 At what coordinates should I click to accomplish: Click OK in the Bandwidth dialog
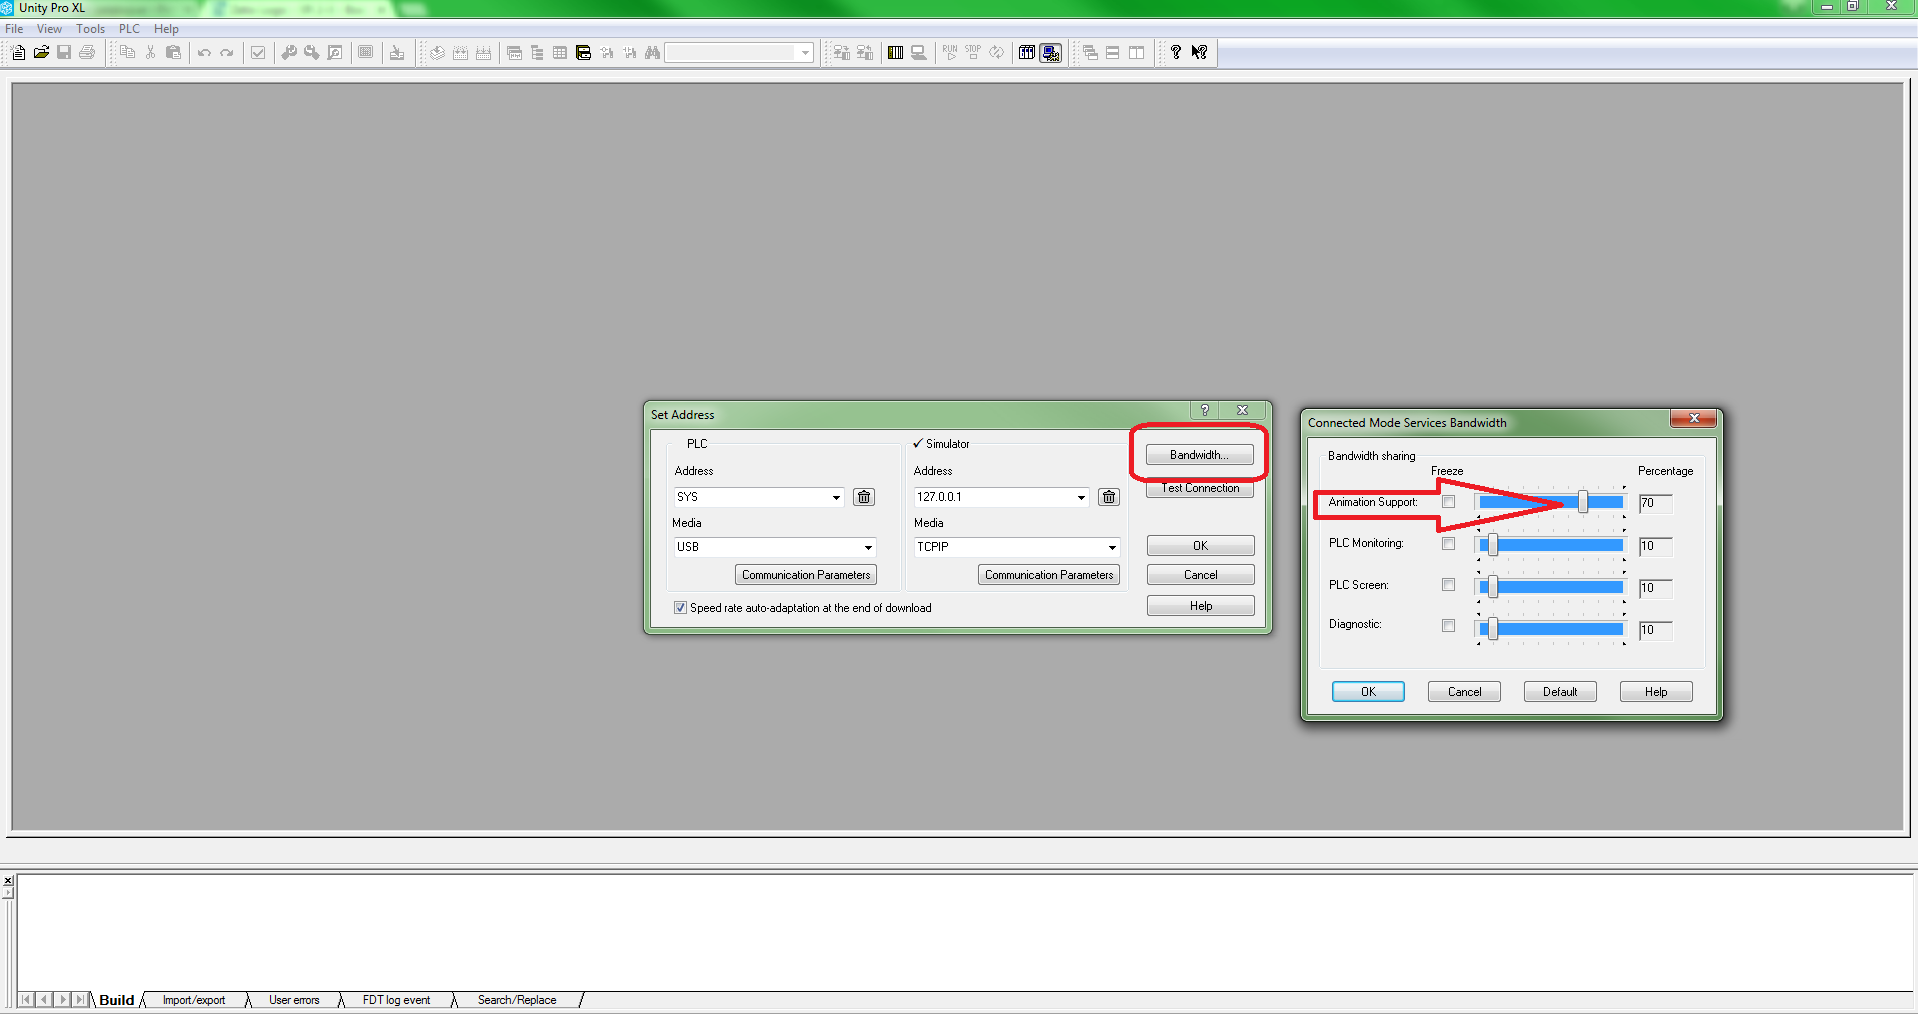click(1368, 692)
